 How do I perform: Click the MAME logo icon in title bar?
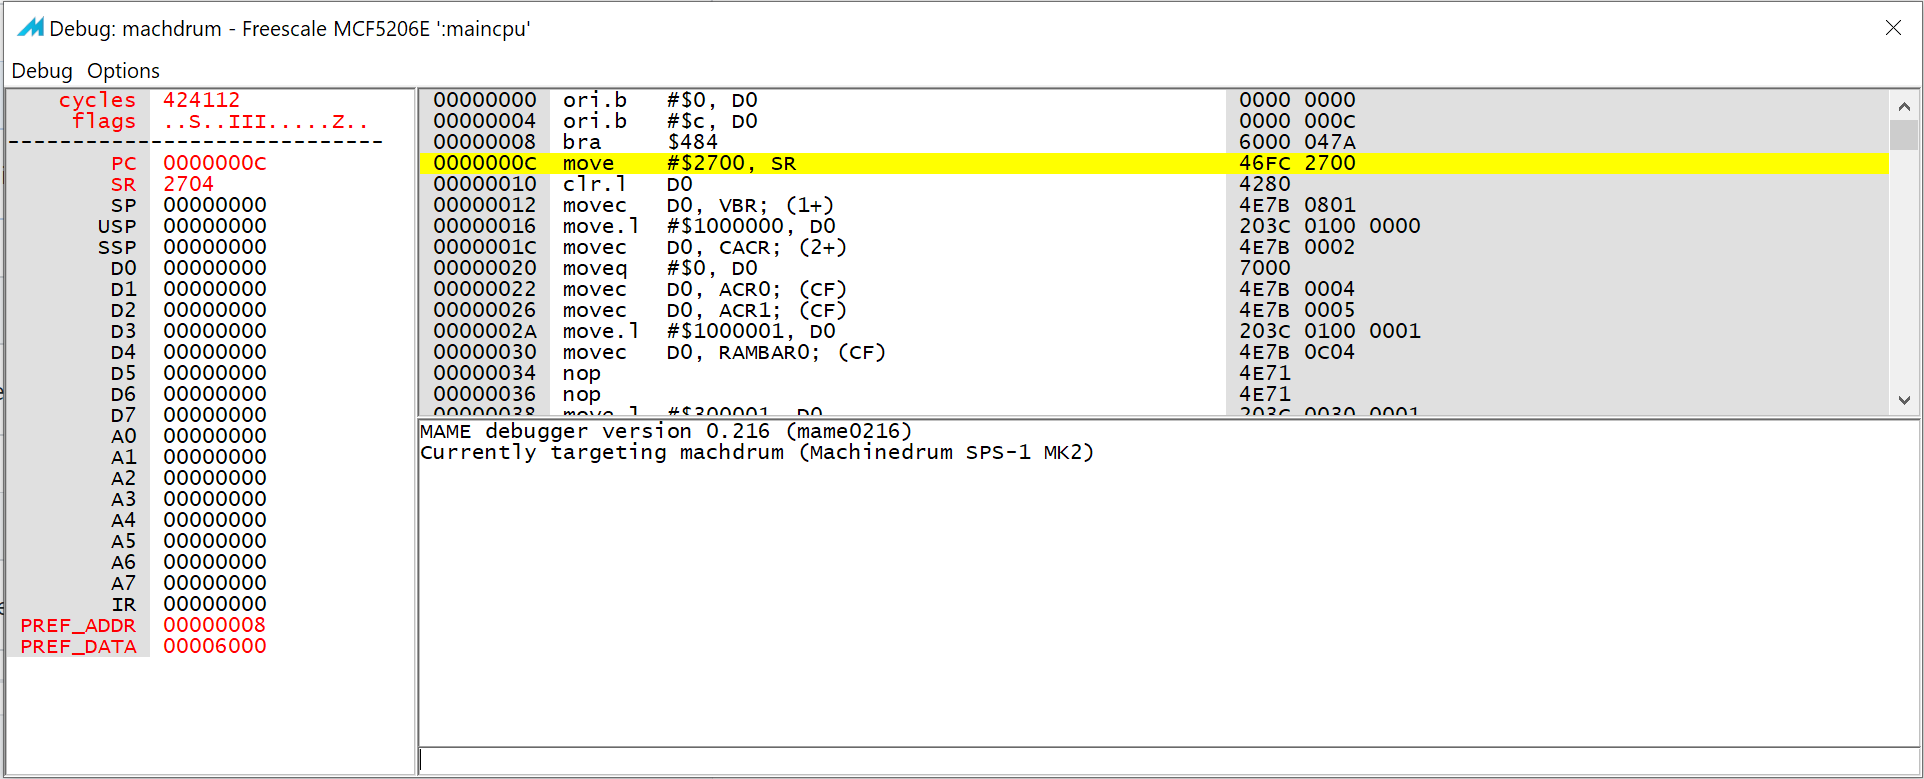click(31, 28)
